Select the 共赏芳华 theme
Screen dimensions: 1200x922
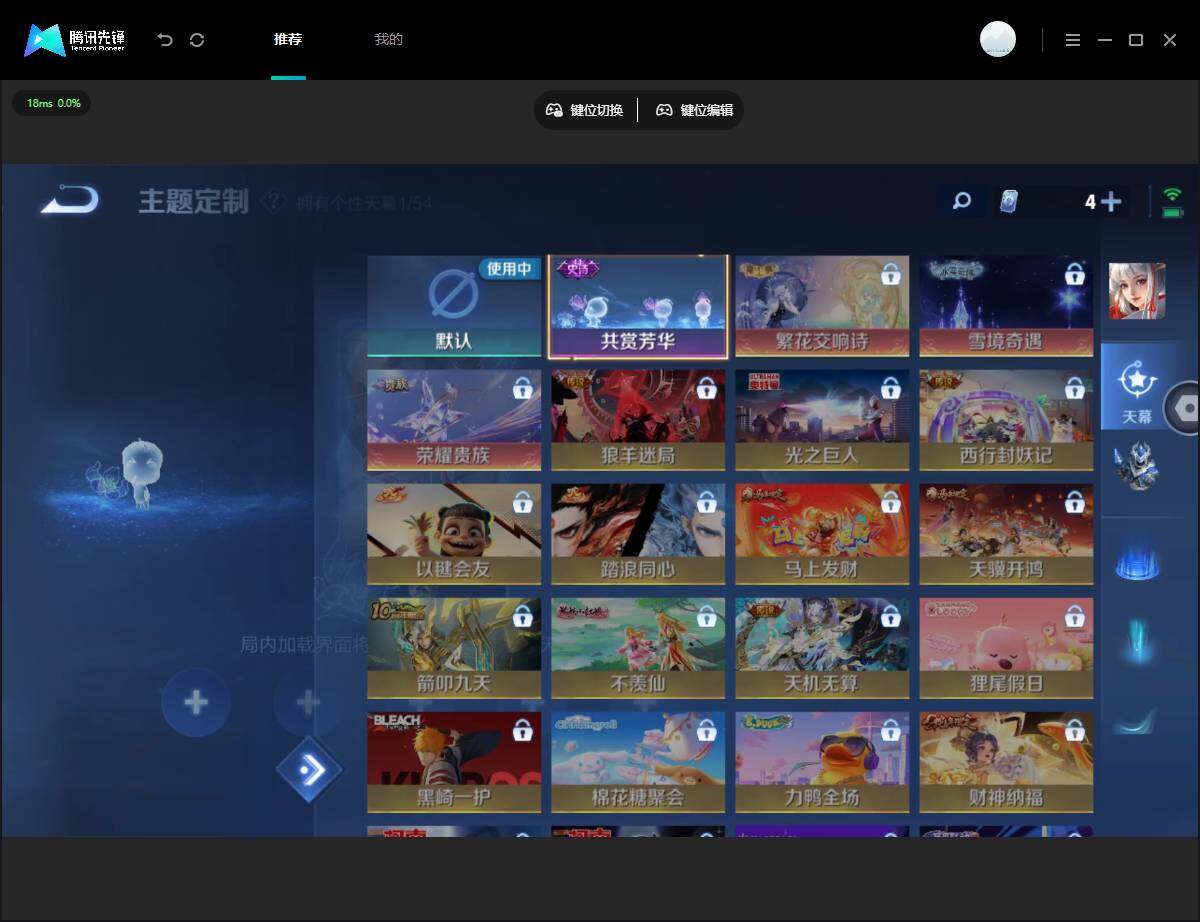638,306
